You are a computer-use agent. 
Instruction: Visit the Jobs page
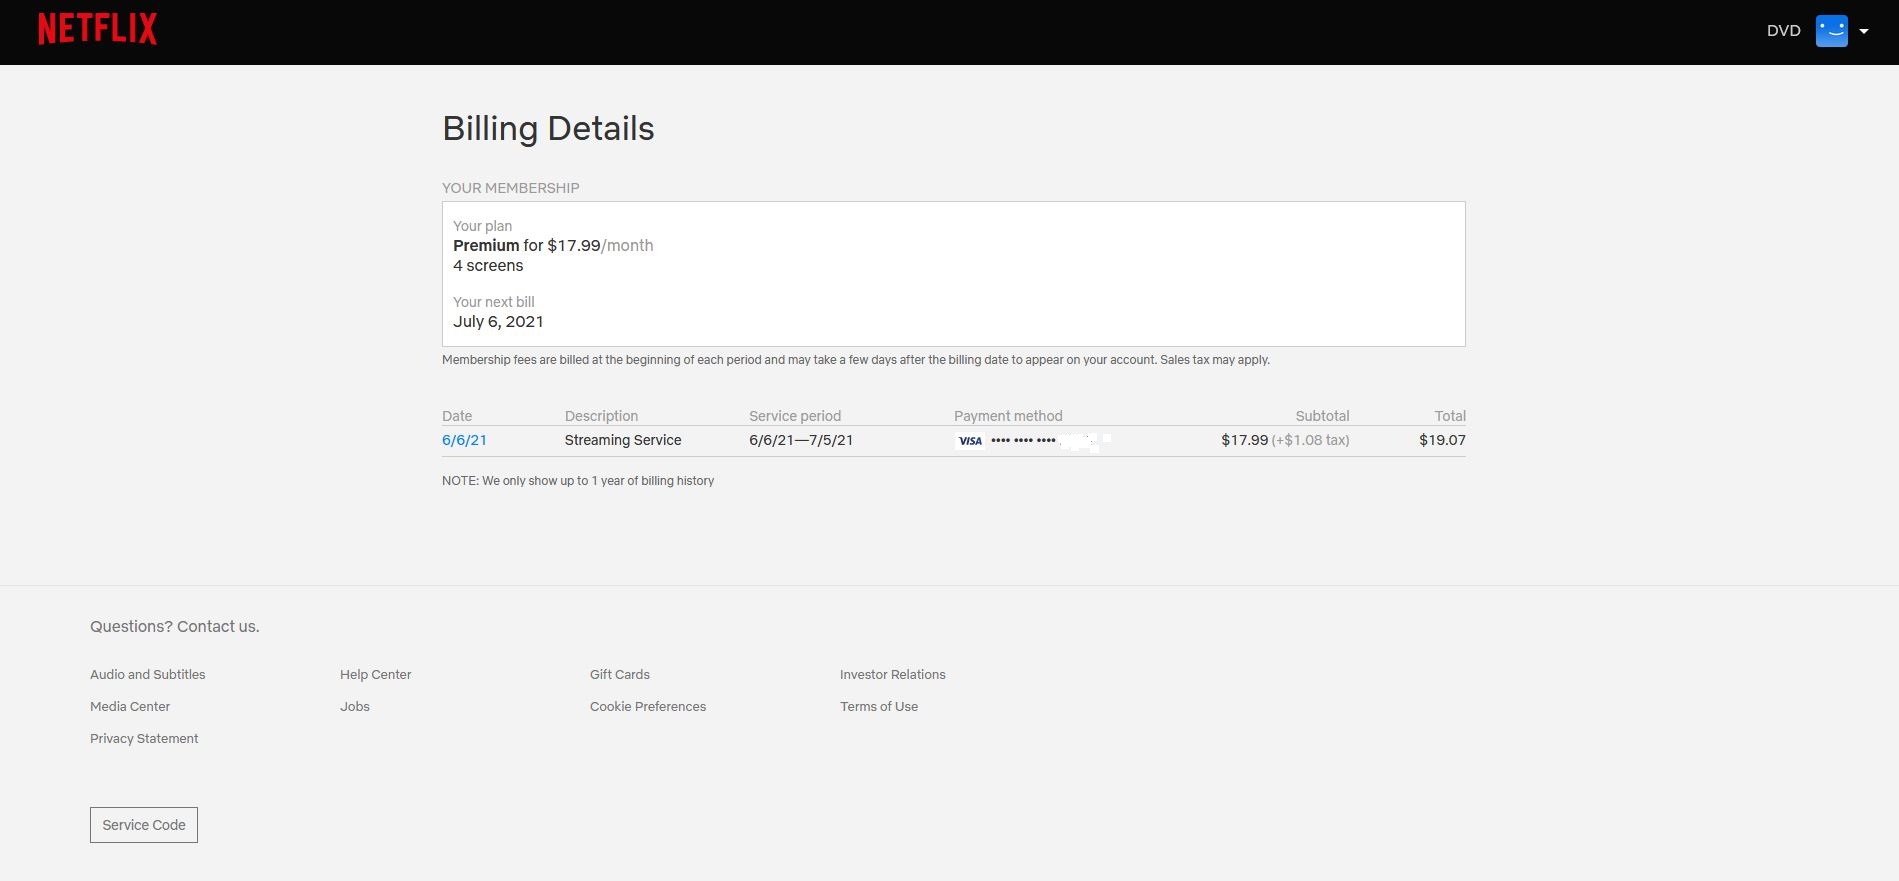pyautogui.click(x=355, y=707)
